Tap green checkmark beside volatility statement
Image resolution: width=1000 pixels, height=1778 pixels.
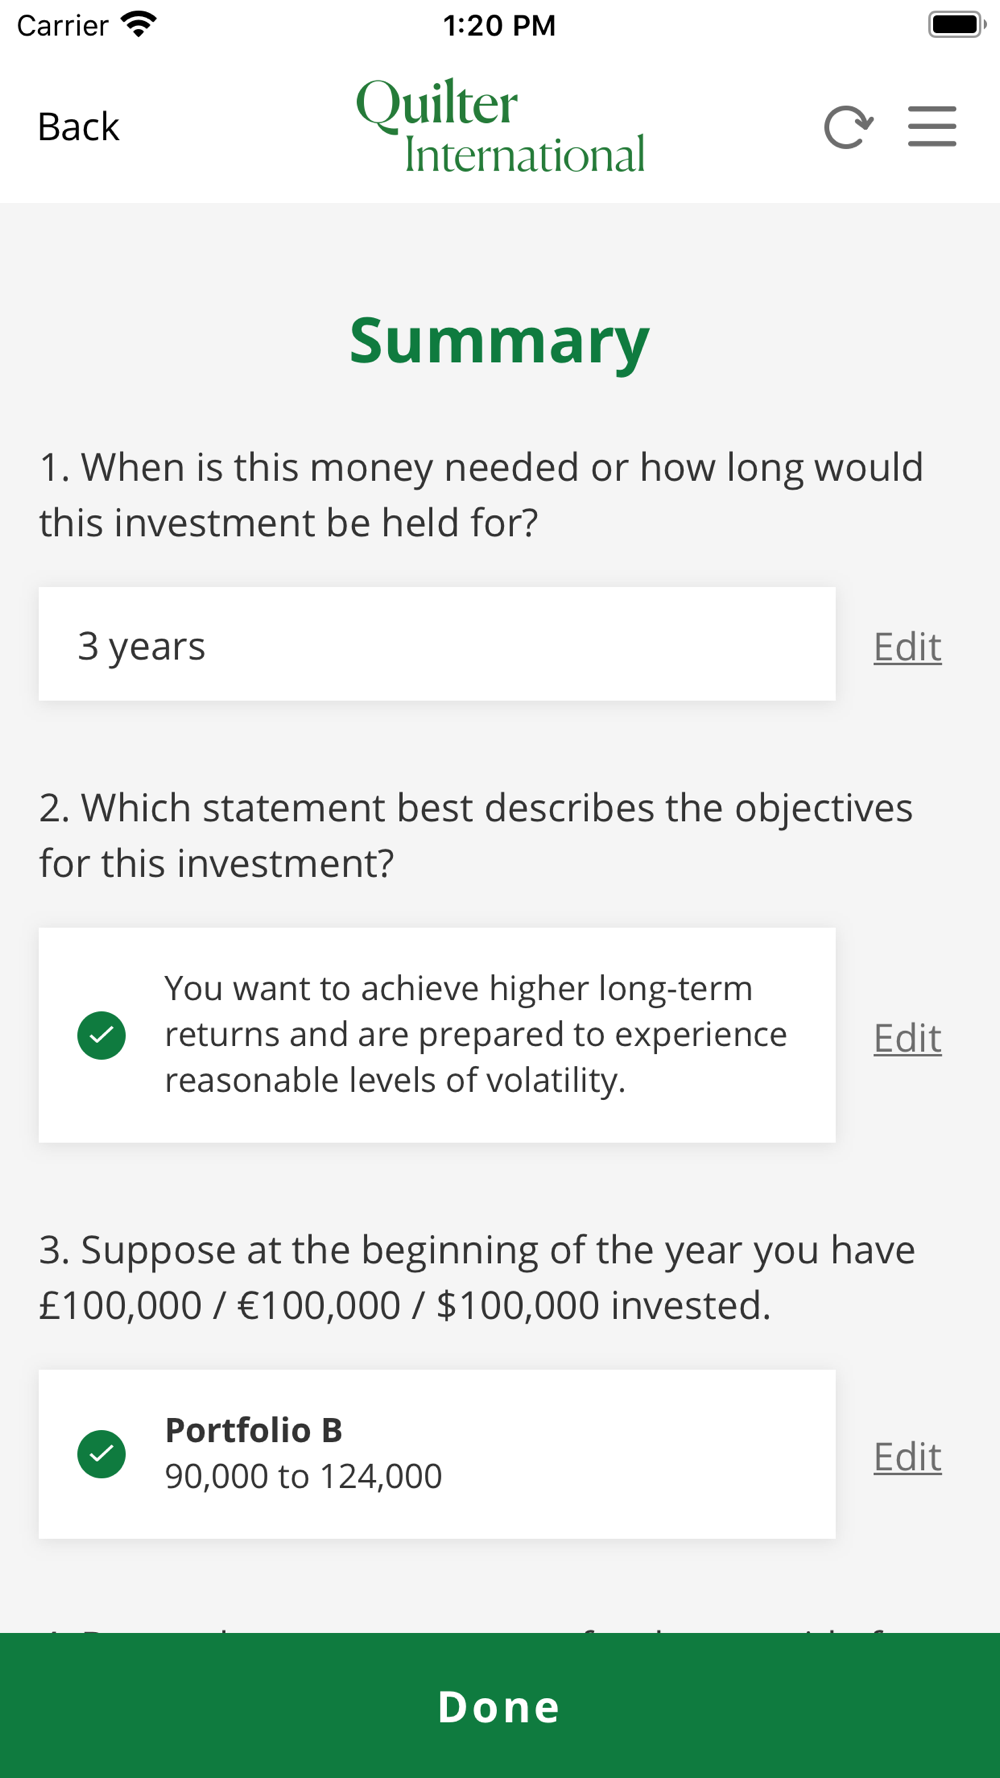coord(102,1035)
